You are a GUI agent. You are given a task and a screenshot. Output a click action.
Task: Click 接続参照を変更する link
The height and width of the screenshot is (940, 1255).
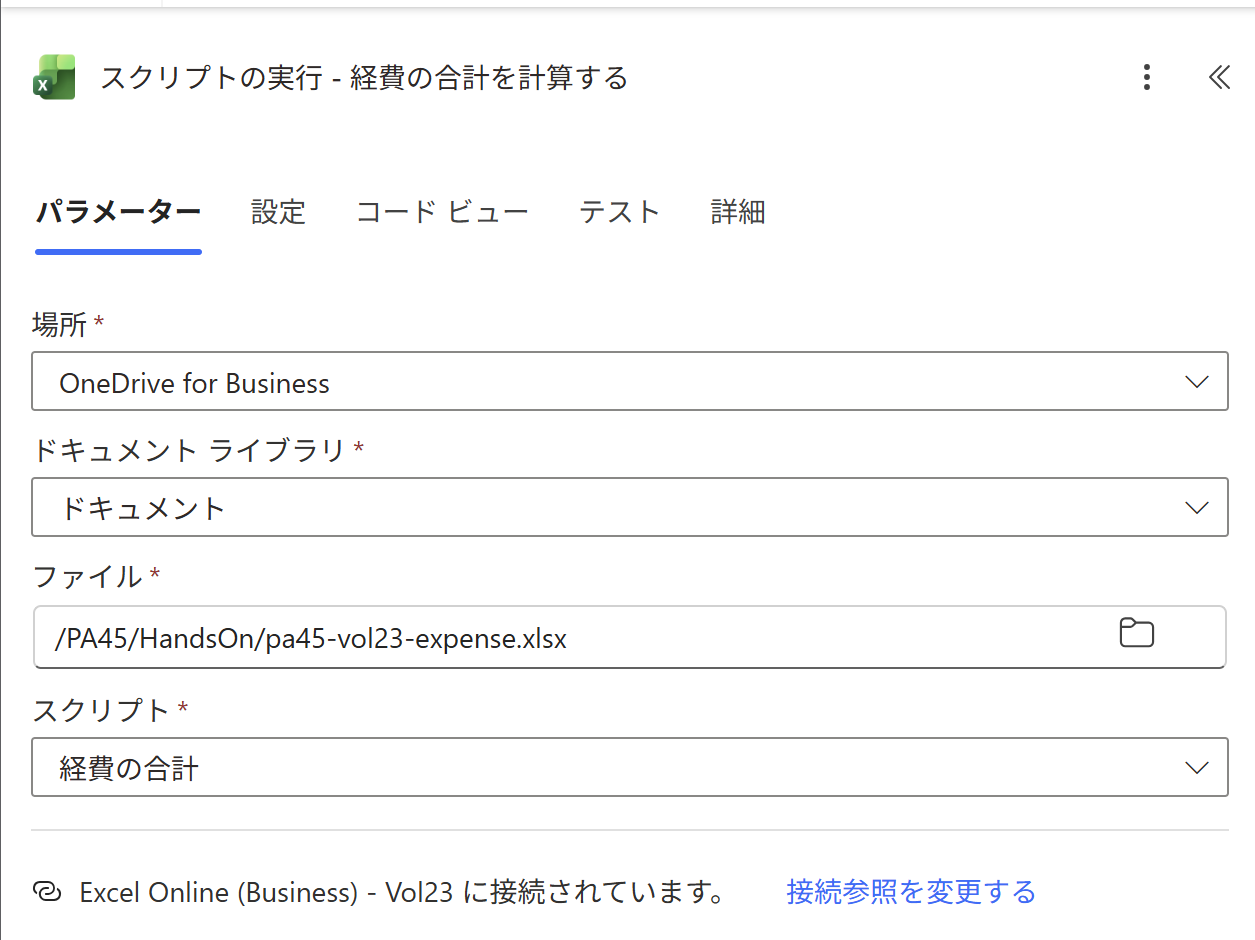pos(911,891)
